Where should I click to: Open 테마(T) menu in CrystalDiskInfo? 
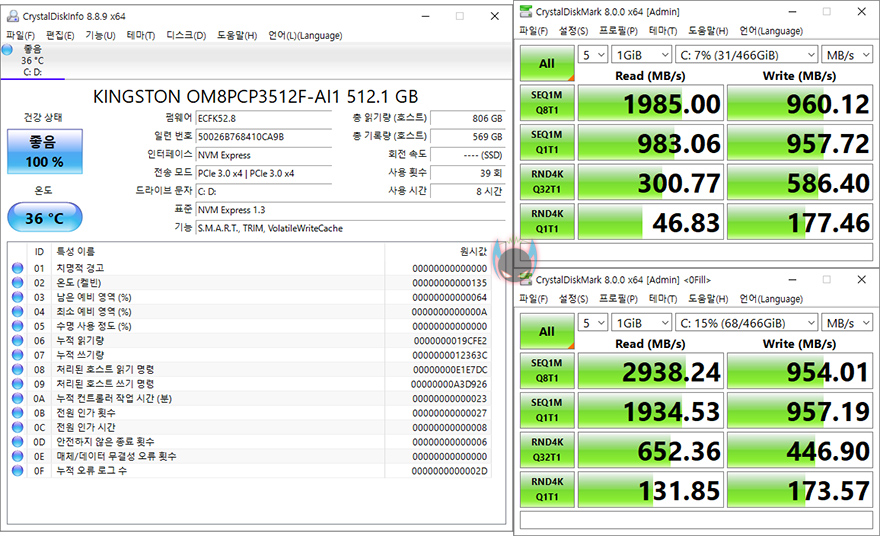tap(140, 35)
